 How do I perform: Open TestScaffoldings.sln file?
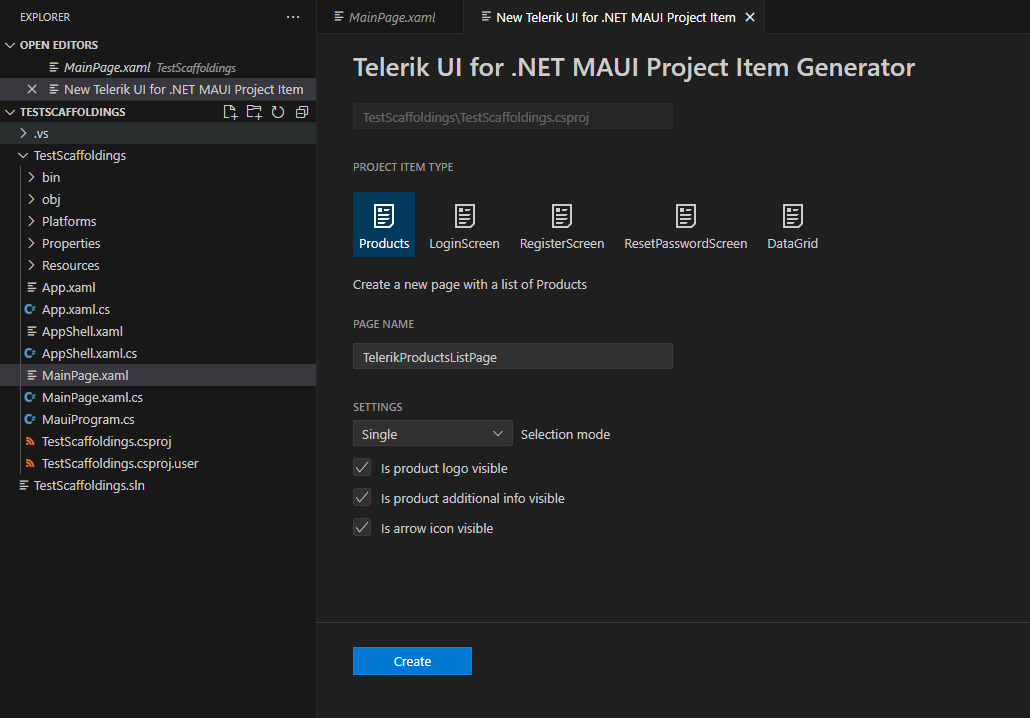[x=158, y=485]
